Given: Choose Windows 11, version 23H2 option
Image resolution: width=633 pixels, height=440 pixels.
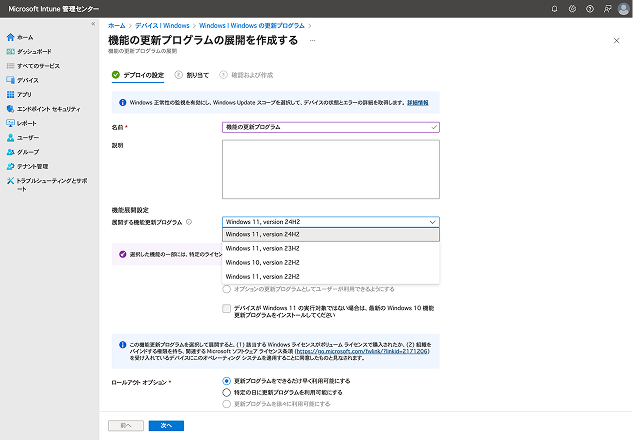Looking at the screenshot, I should (x=331, y=248).
